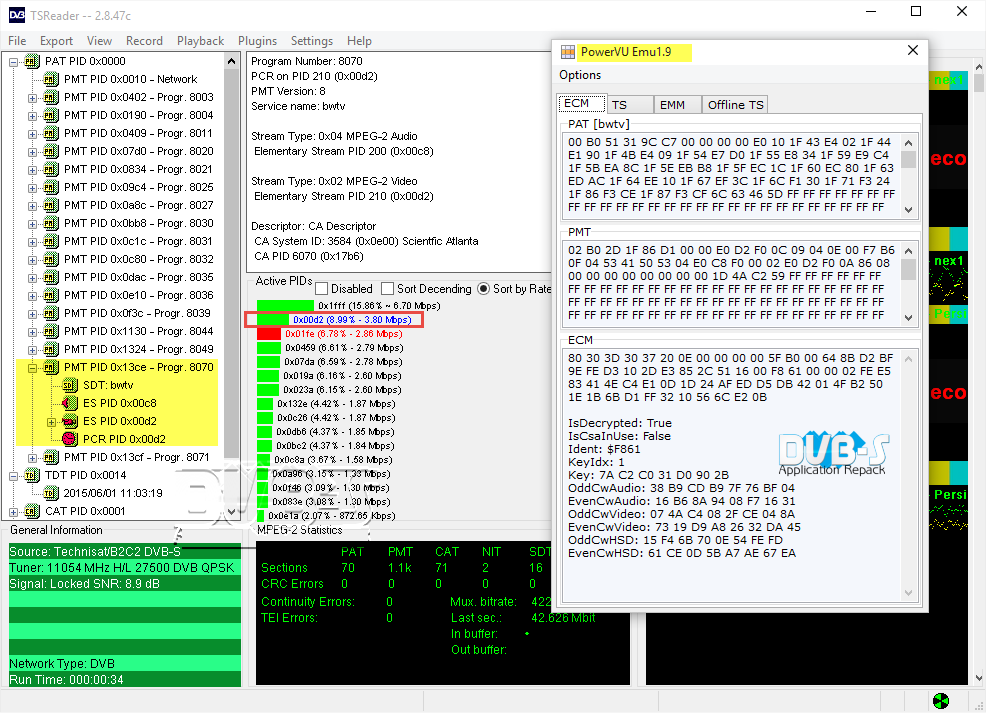This screenshot has height=713, width=986.
Task: Expand the PMT PID 0x0402 Progr. 8003 node
Action: (x=32, y=98)
